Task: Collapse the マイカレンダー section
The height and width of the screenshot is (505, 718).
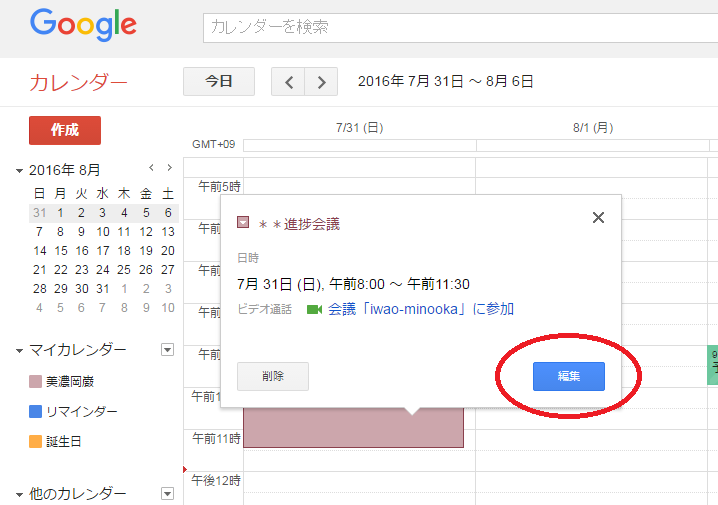Action: click(20, 351)
